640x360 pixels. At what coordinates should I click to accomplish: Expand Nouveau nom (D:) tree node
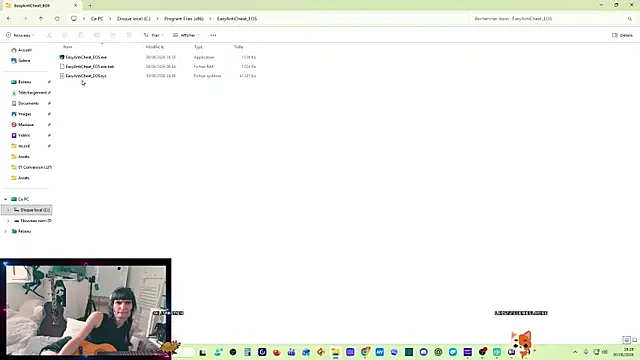(8, 220)
